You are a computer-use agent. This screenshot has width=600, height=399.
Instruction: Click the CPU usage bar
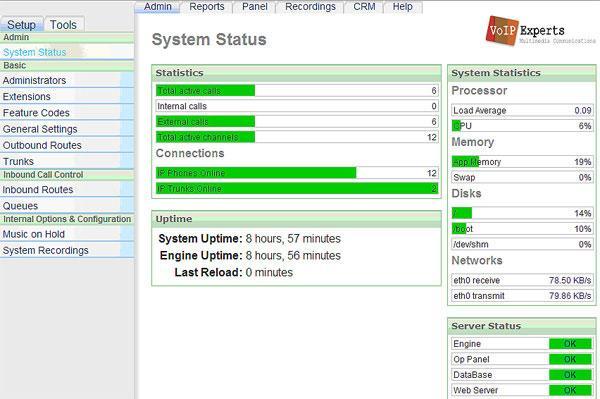(x=522, y=126)
